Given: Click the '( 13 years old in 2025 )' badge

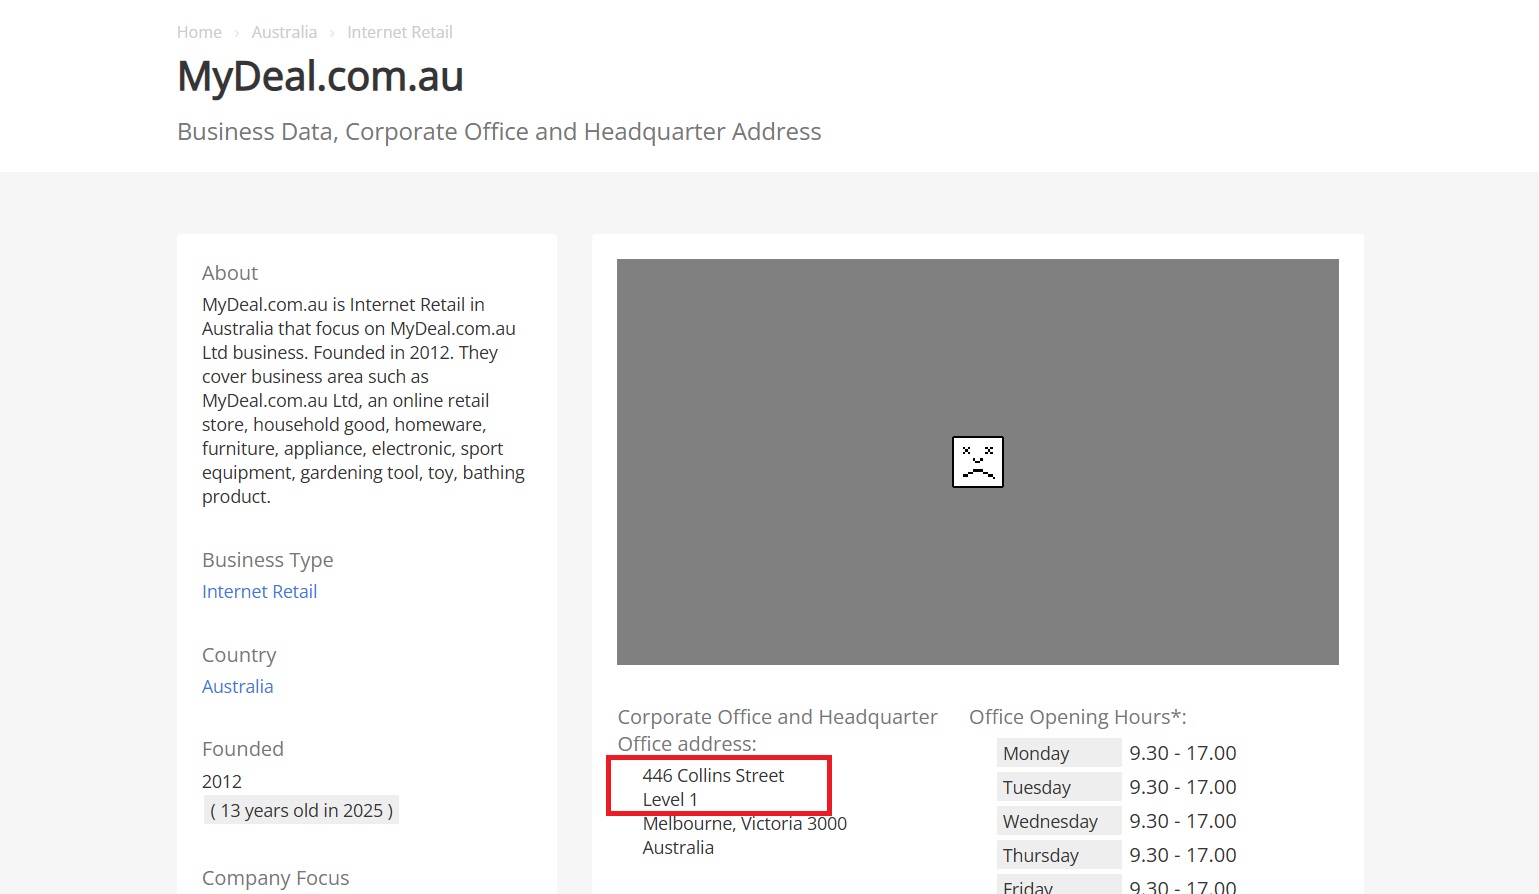Looking at the screenshot, I should coord(301,810).
